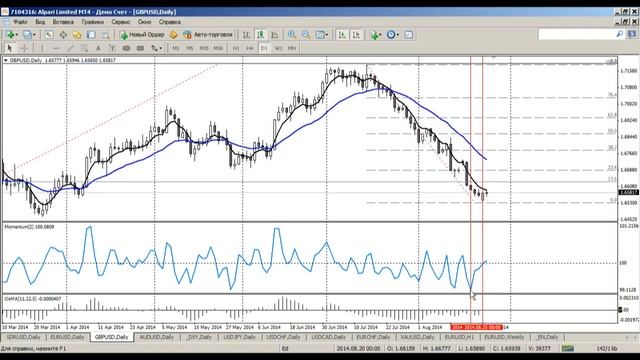Select the D1 timeframe button

(264, 48)
